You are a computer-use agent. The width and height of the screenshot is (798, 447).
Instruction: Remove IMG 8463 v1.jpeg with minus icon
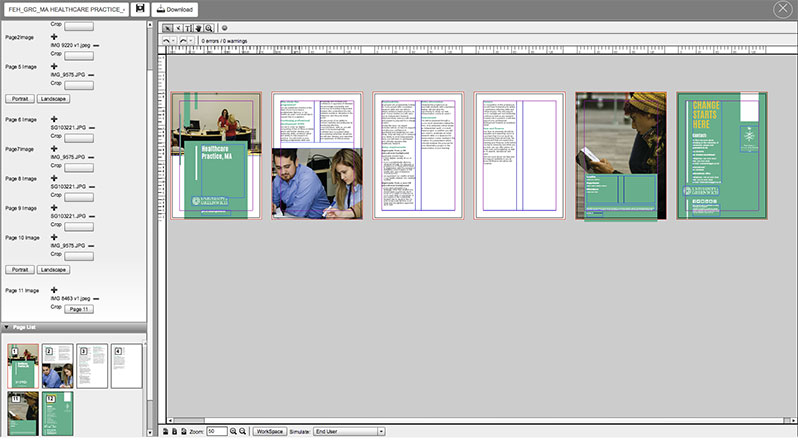[x=96, y=299]
